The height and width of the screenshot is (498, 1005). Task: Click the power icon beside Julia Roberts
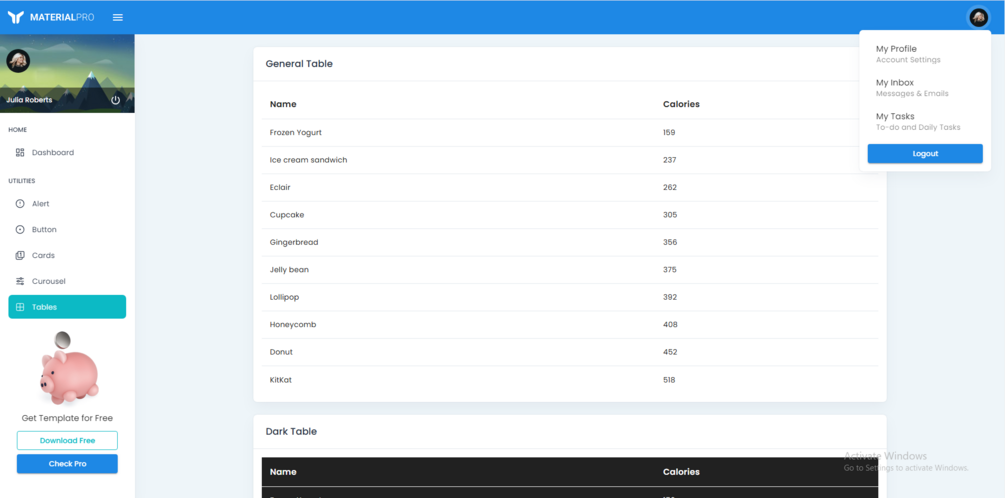tap(115, 100)
